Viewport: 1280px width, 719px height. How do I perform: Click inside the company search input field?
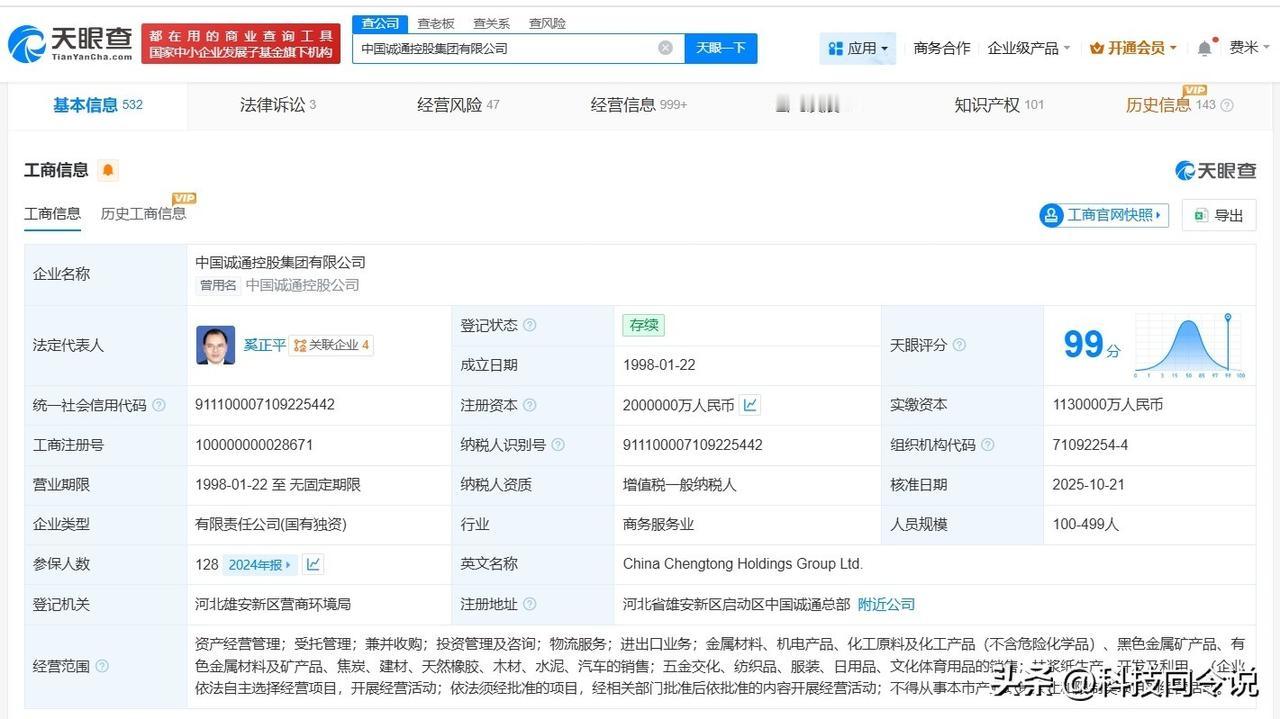[500, 47]
